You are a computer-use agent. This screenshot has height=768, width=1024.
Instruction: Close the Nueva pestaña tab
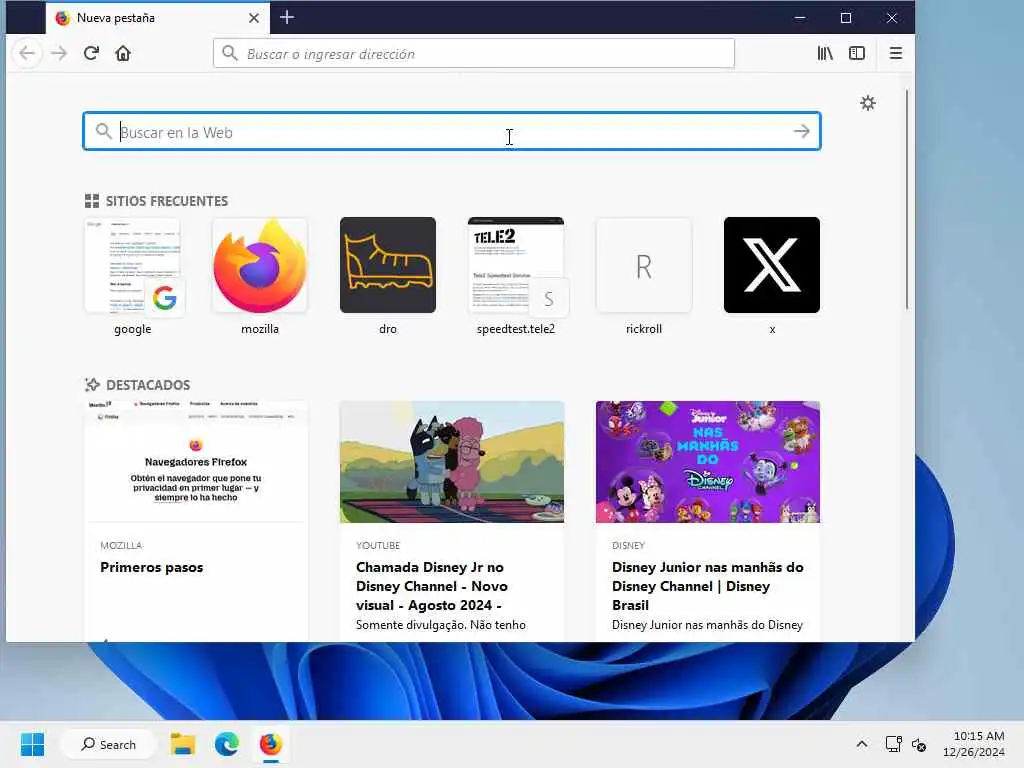point(254,18)
